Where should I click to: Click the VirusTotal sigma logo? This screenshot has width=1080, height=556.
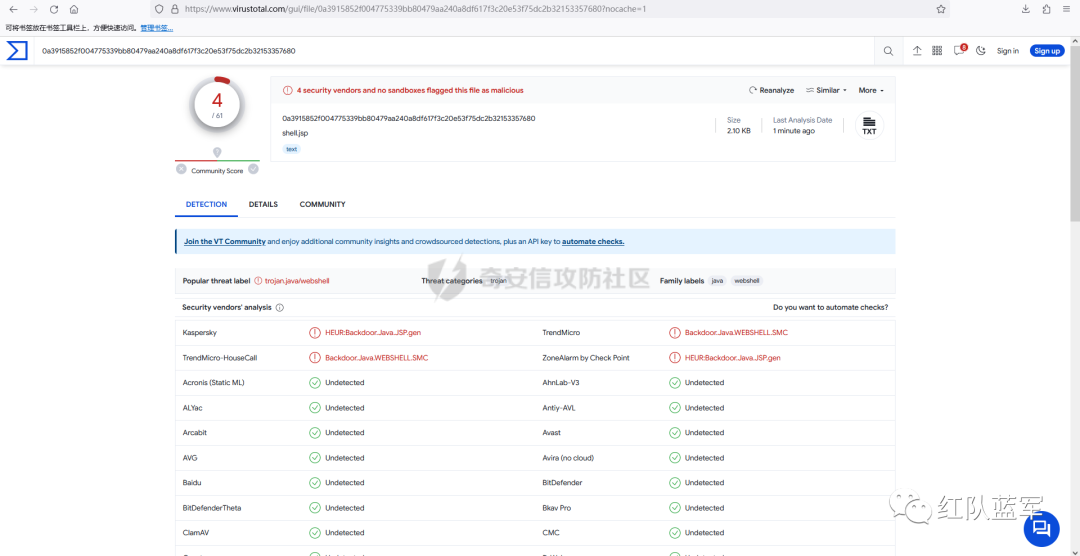[x=17, y=50]
